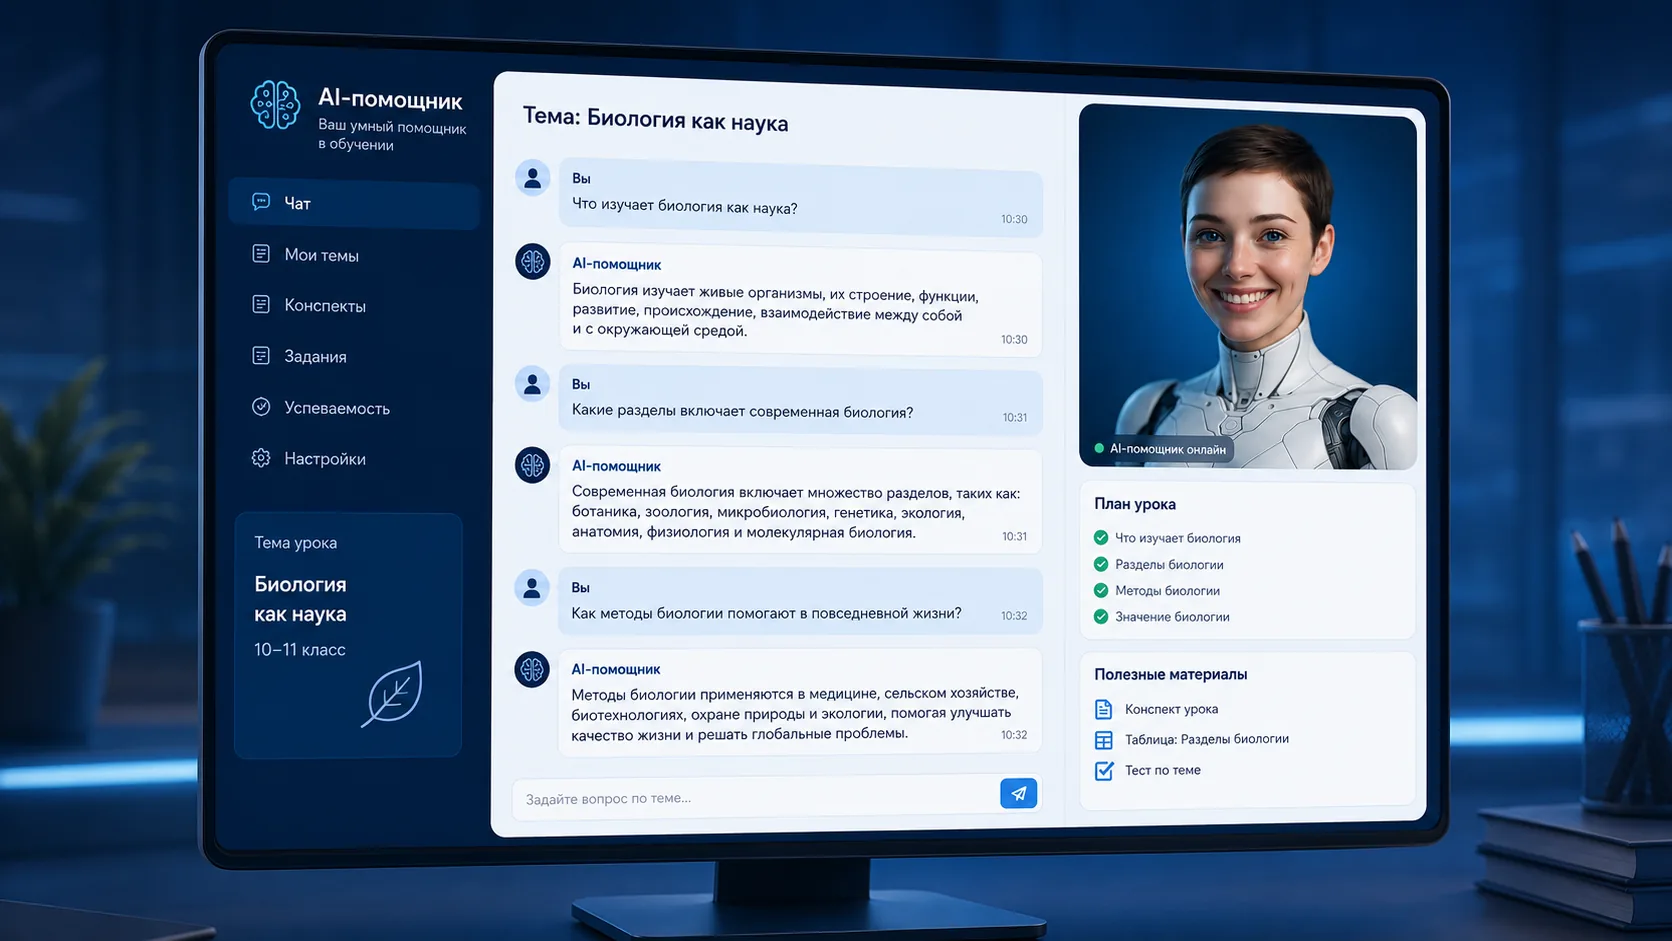Screen dimensions: 1672x941
Task: Select plan item Что изучает биология
Action: coord(1178,538)
